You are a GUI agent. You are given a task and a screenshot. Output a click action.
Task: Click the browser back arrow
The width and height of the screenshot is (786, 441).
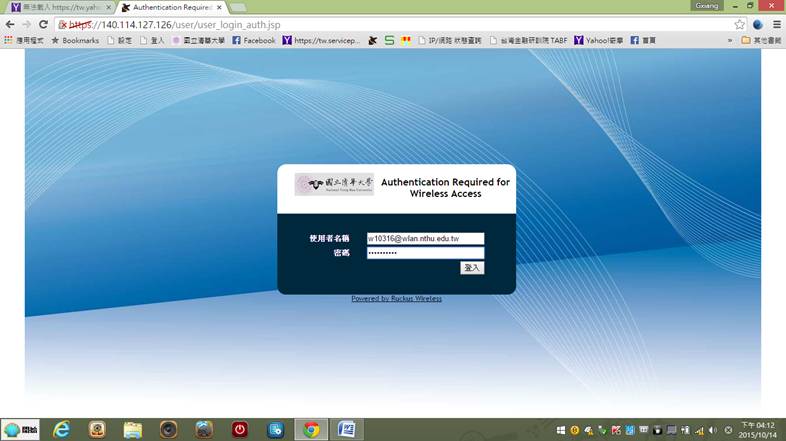10,24
